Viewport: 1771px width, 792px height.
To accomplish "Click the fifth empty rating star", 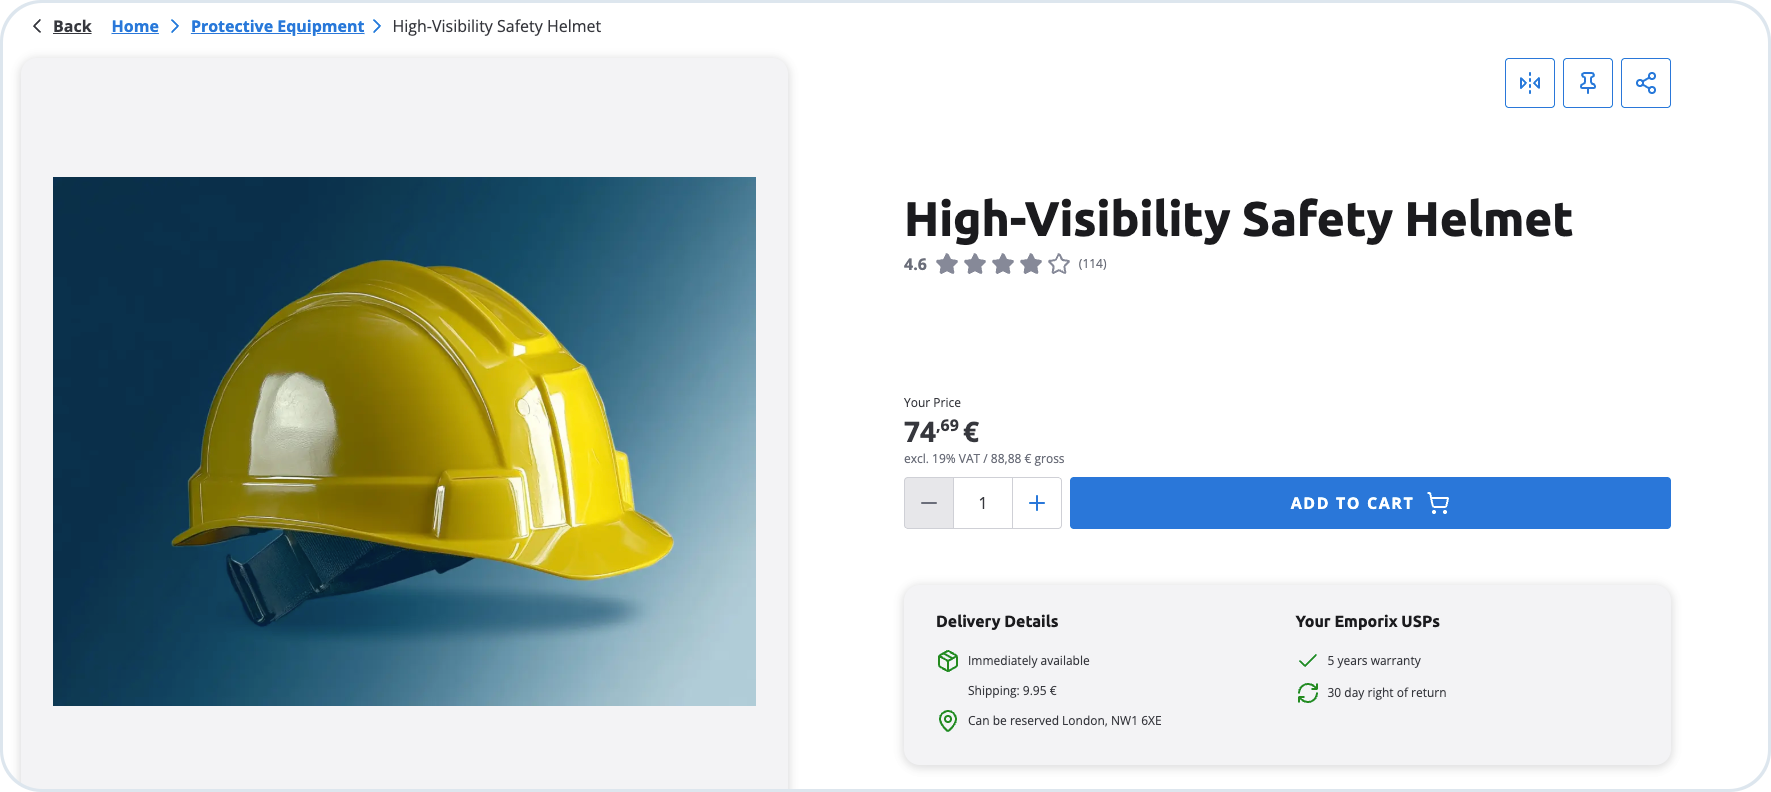I will click(x=1059, y=264).
